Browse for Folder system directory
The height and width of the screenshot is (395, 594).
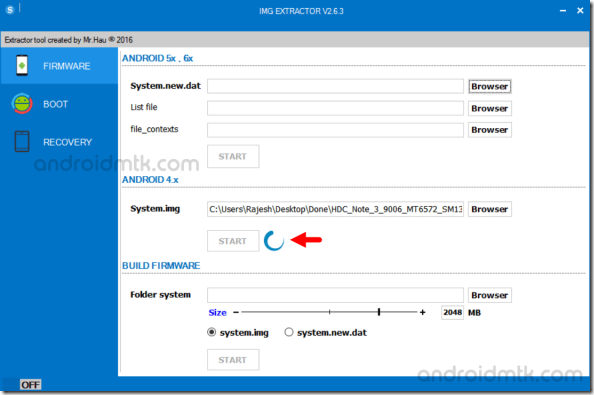(x=489, y=295)
